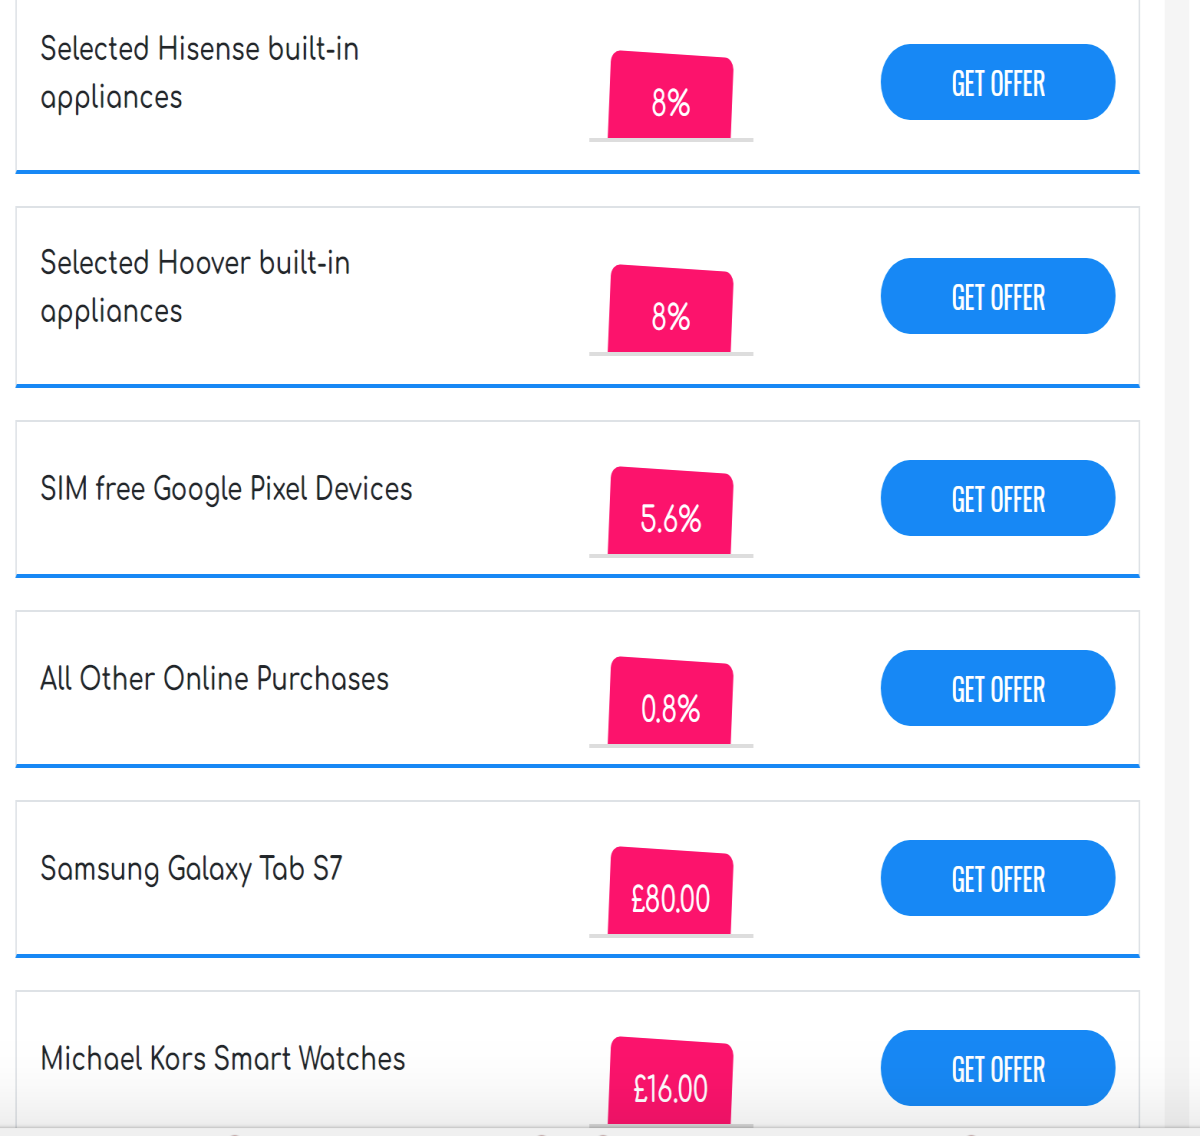Get offer for Selected Hisense built-in appliances

point(998,82)
